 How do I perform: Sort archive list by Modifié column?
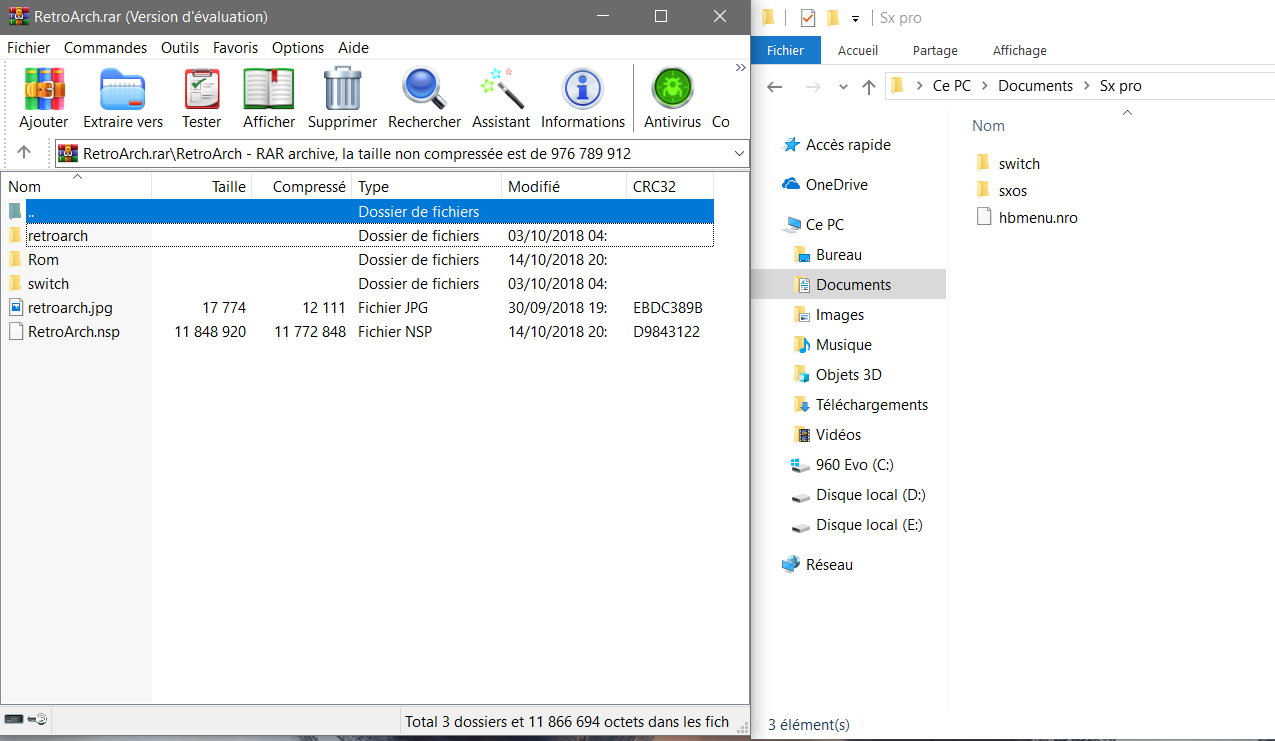[x=564, y=187]
